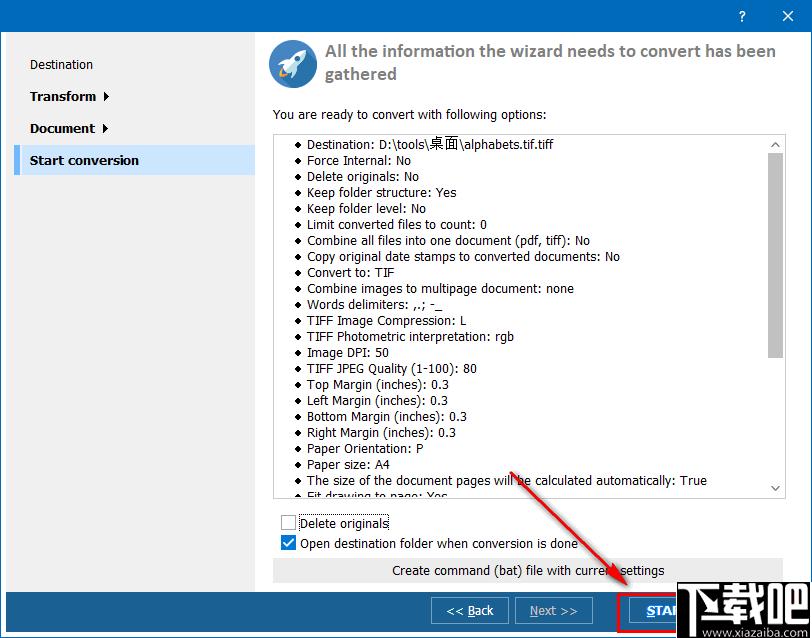The height and width of the screenshot is (638, 812).
Task: Select the 'Paper size: A4' line
Action: (348, 465)
